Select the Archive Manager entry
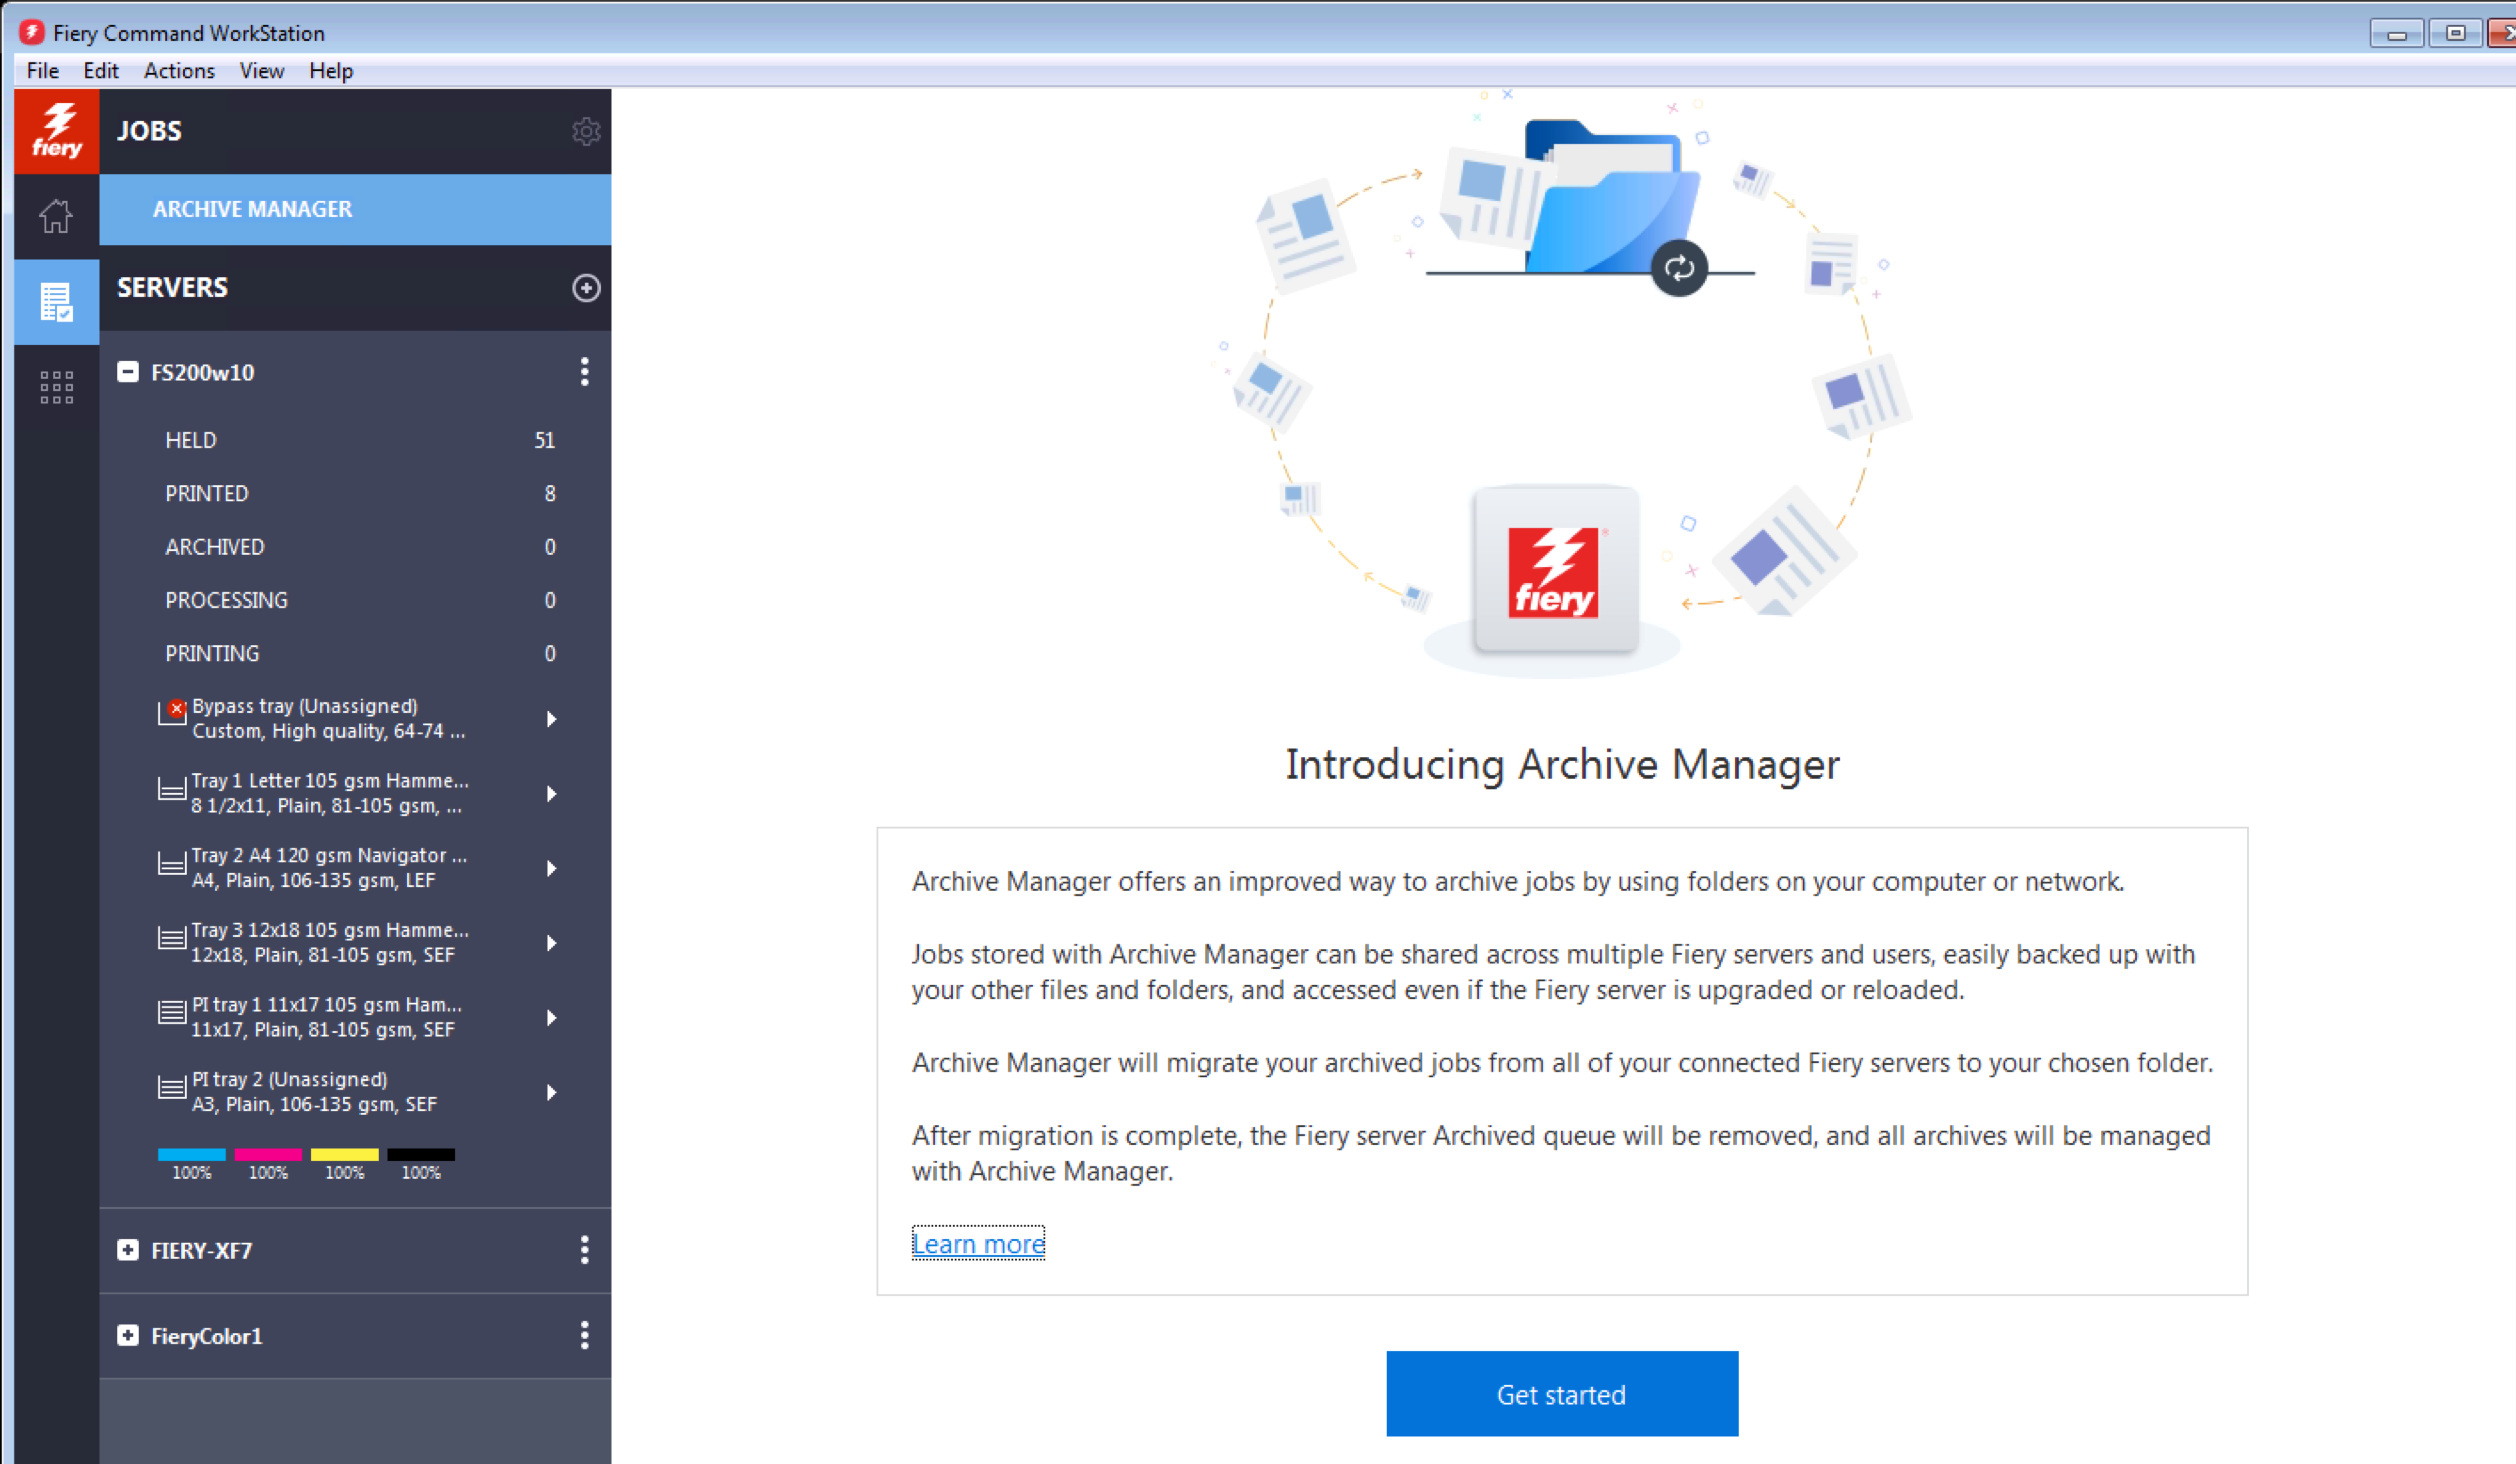Viewport: 2516px width, 1464px height. point(355,209)
